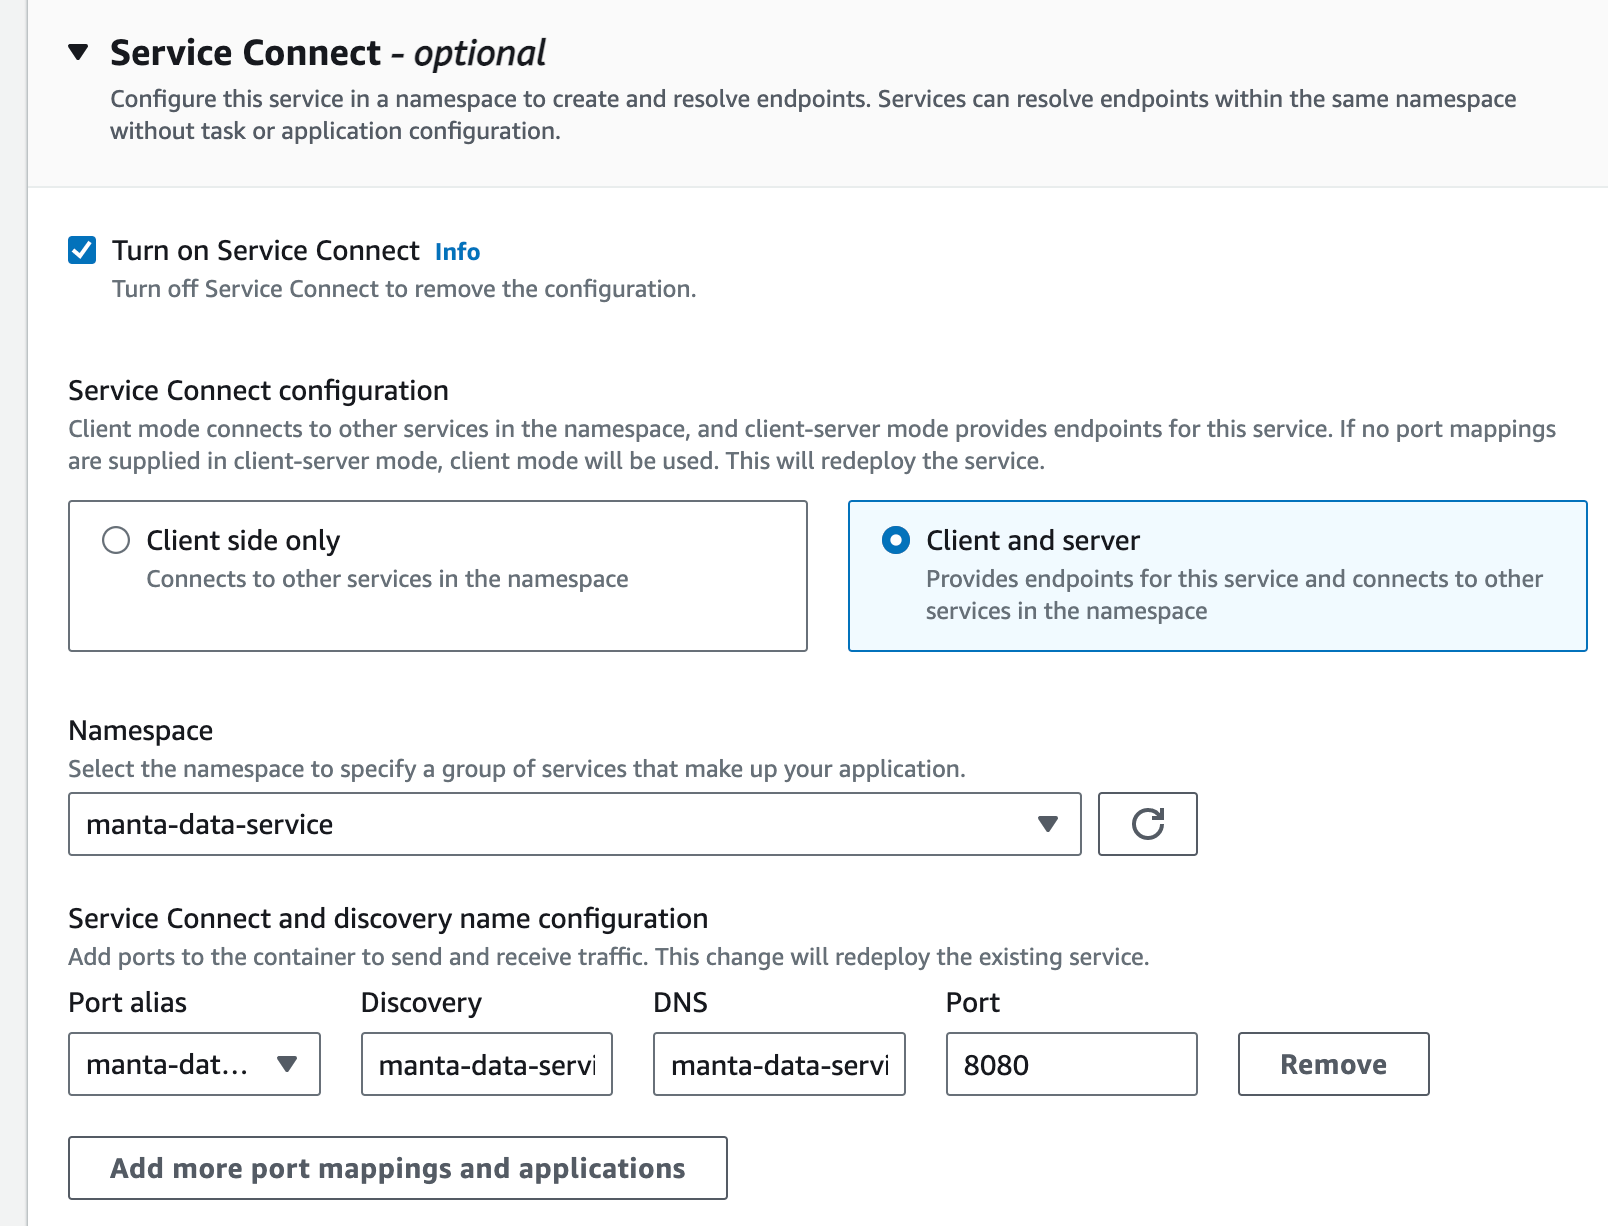Screen dimensions: 1608x1226
Task: Click the Port field showing 8080
Action: click(1071, 1064)
